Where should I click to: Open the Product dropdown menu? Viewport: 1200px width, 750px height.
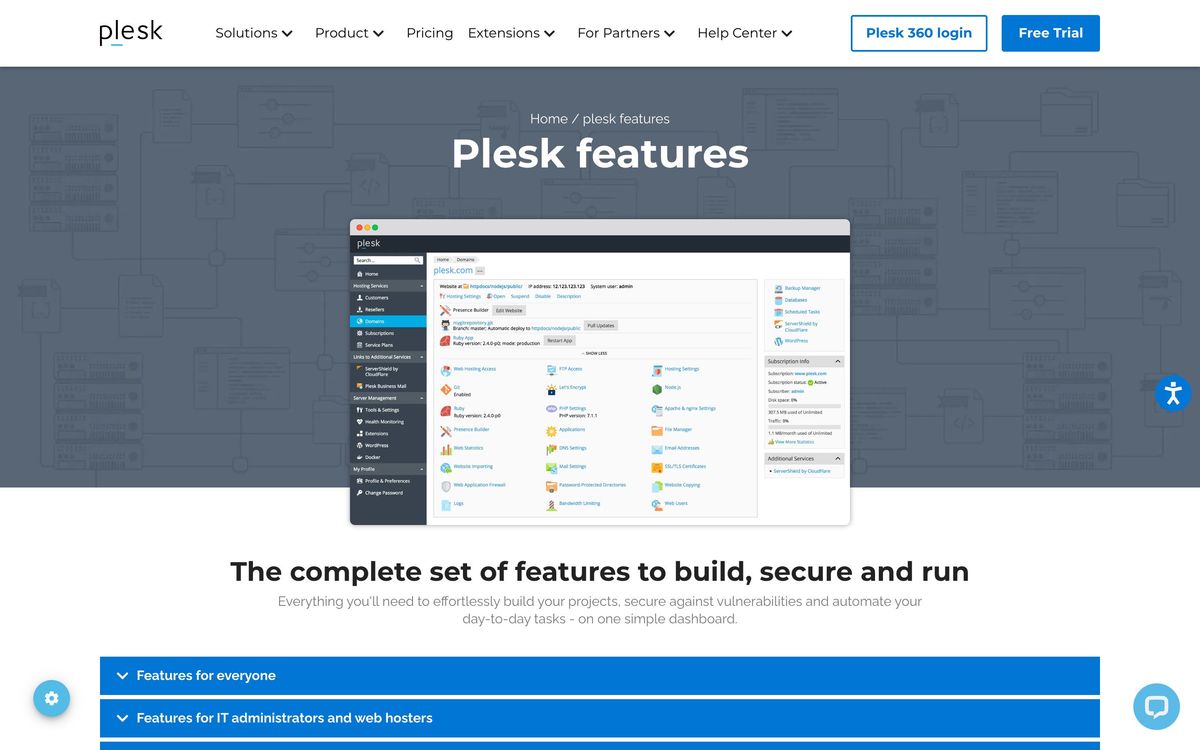(x=349, y=33)
